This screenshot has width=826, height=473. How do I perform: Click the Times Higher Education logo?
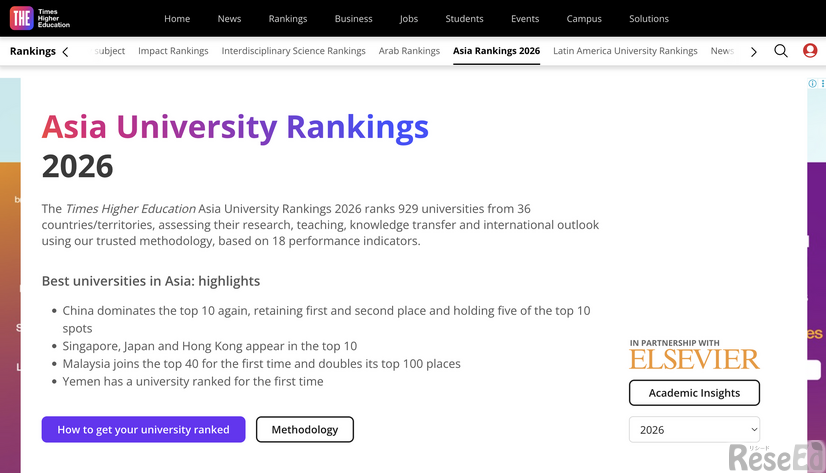[x=40, y=18]
